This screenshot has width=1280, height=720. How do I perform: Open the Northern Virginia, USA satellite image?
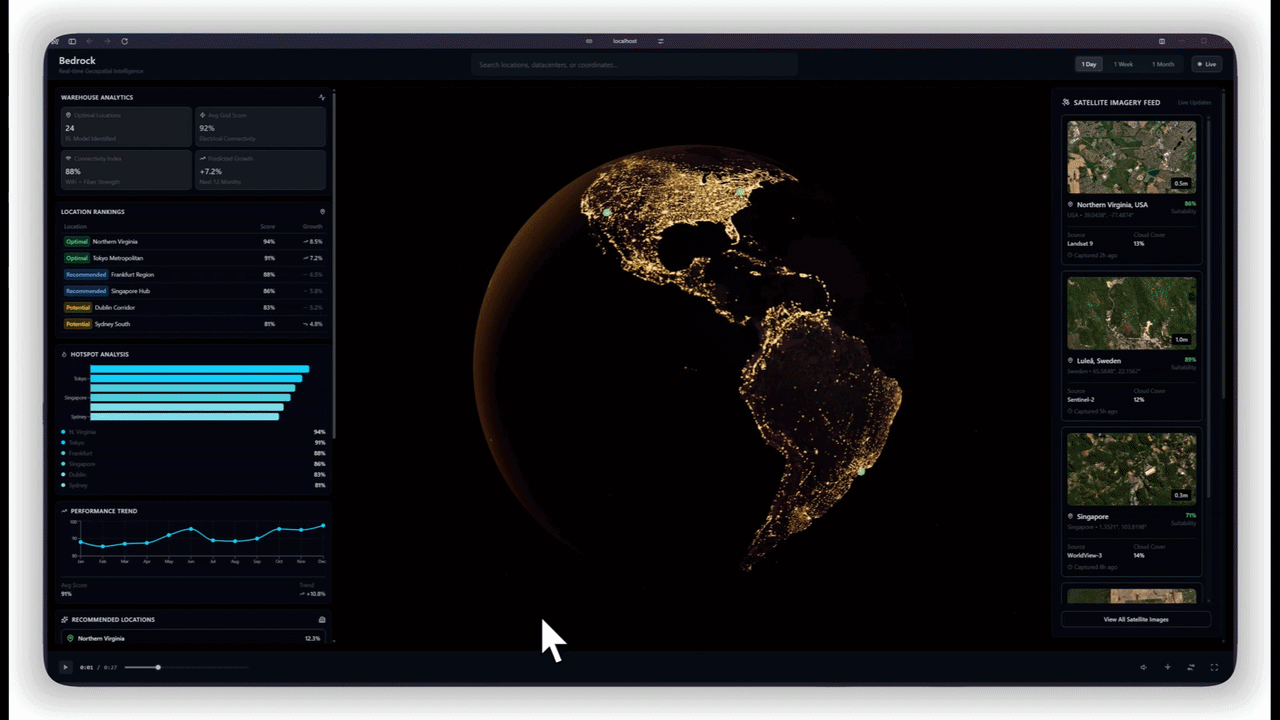click(1131, 157)
